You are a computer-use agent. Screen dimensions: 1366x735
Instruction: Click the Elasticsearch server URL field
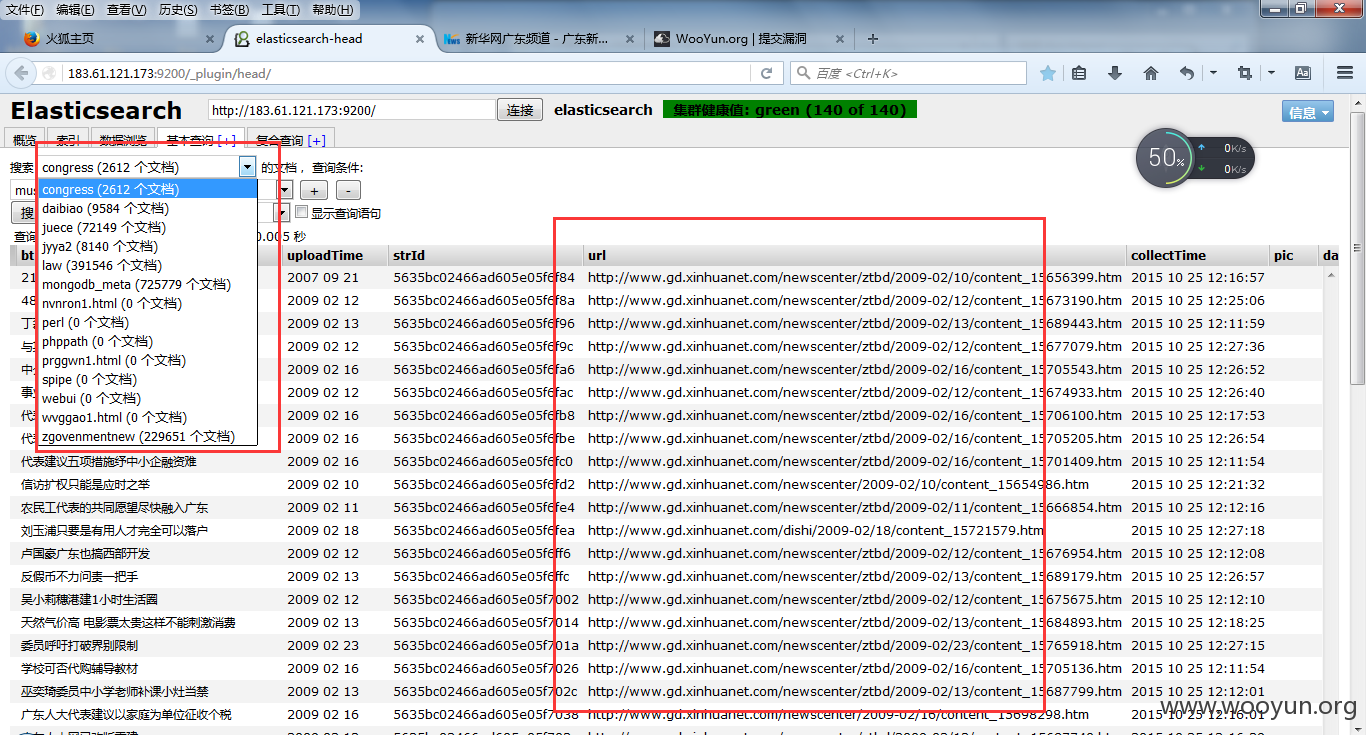351,110
